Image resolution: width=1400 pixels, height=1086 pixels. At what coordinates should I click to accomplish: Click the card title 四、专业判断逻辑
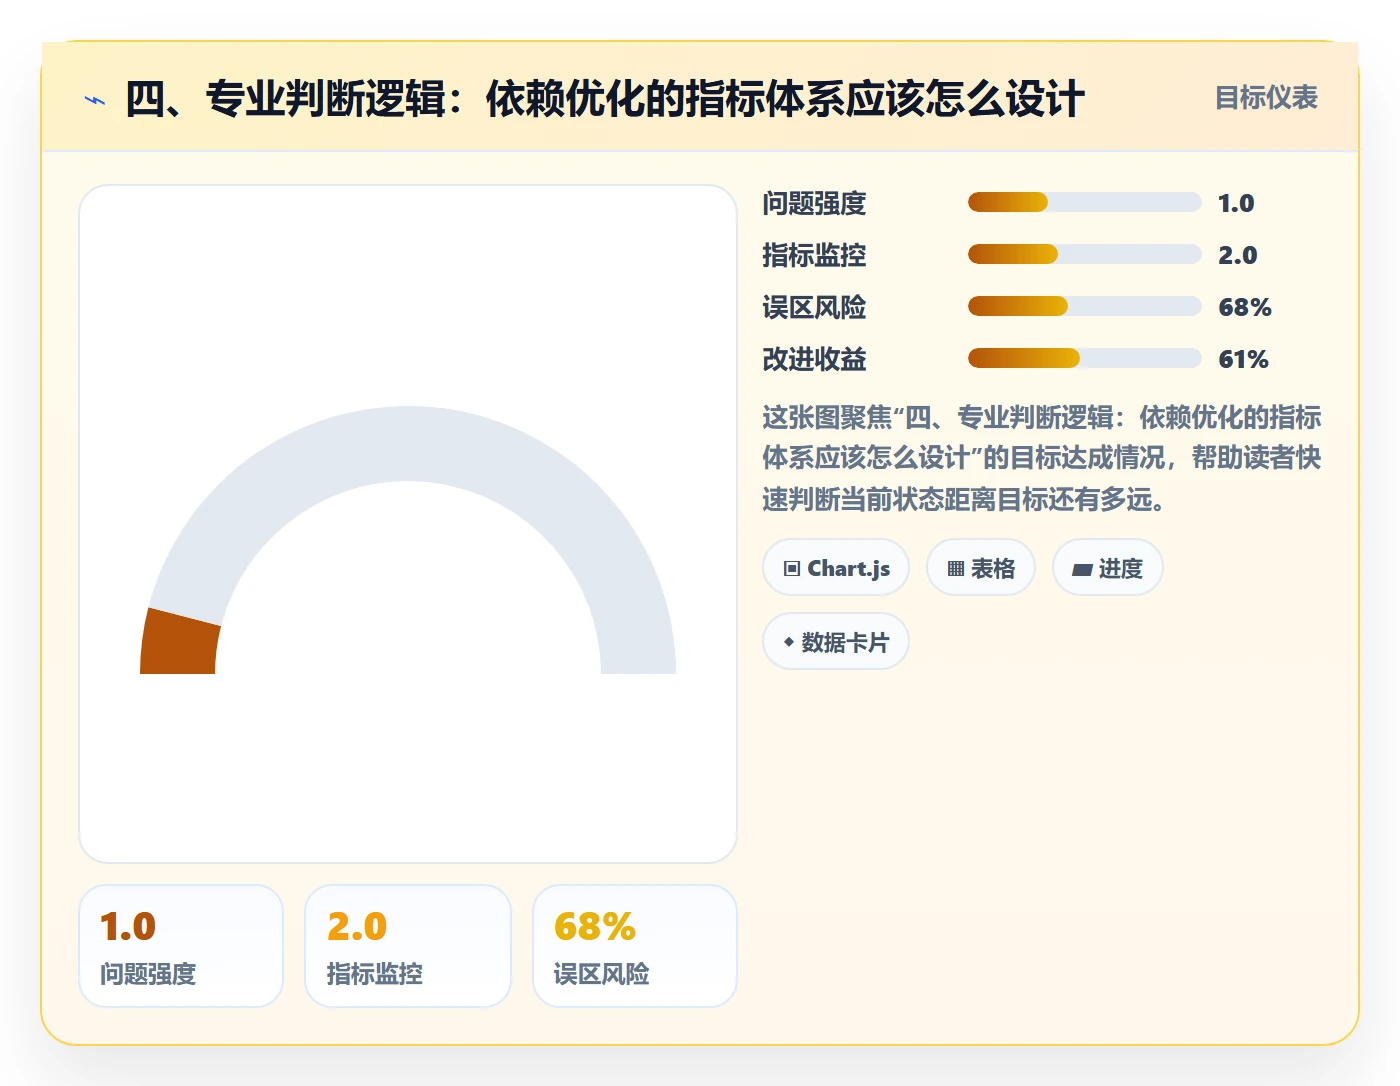(604, 99)
